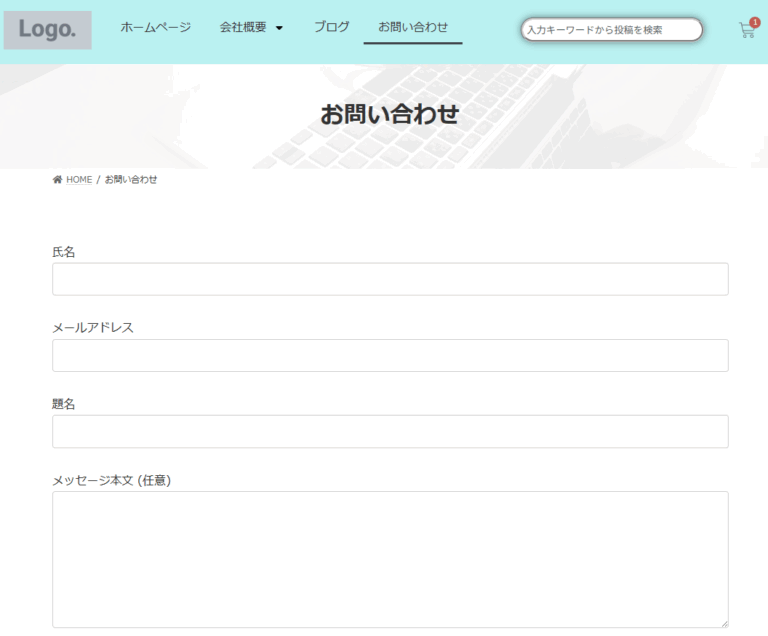Viewport: 768px width, 636px height.
Task: Click the message textarea resize handle
Action: [x=723, y=622]
